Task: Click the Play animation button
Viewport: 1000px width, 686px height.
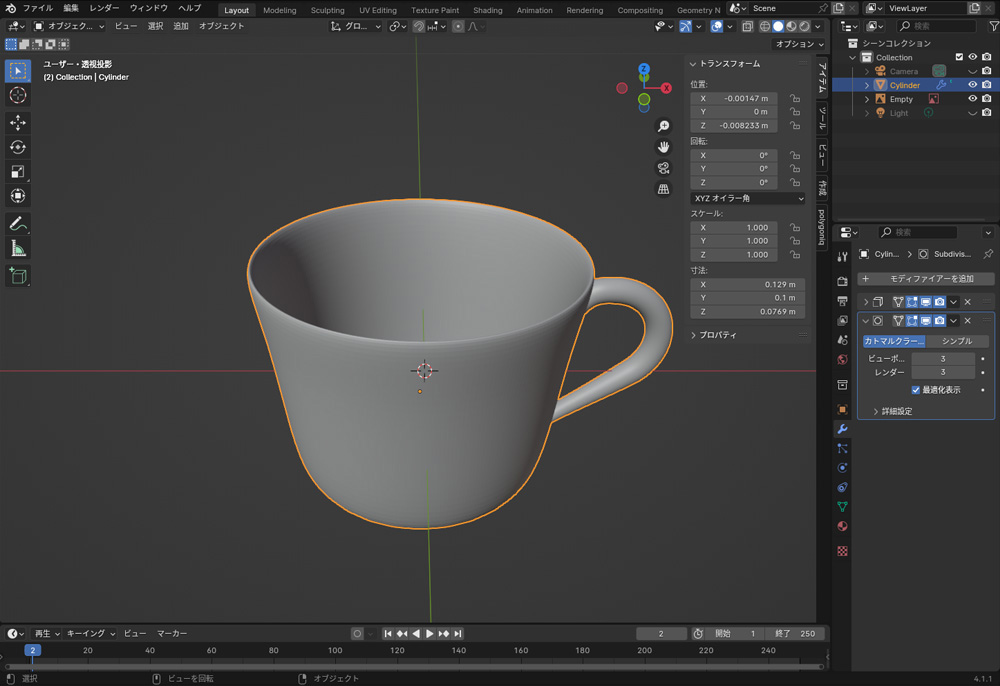Action: 430,634
